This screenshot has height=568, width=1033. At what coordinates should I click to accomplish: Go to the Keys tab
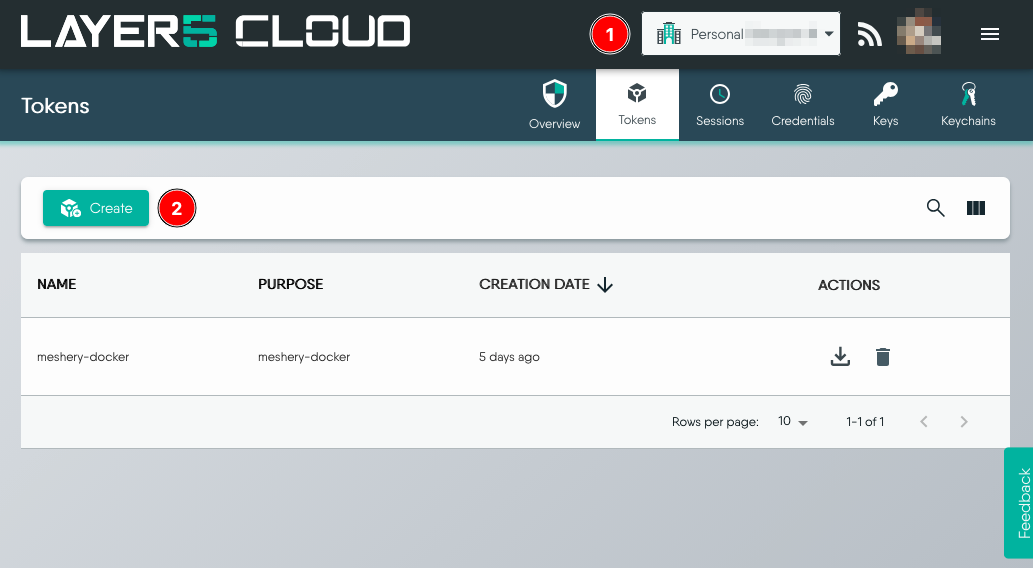[885, 106]
